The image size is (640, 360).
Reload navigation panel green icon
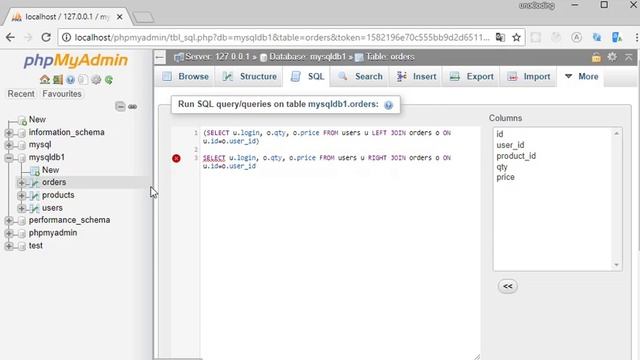coord(109,80)
